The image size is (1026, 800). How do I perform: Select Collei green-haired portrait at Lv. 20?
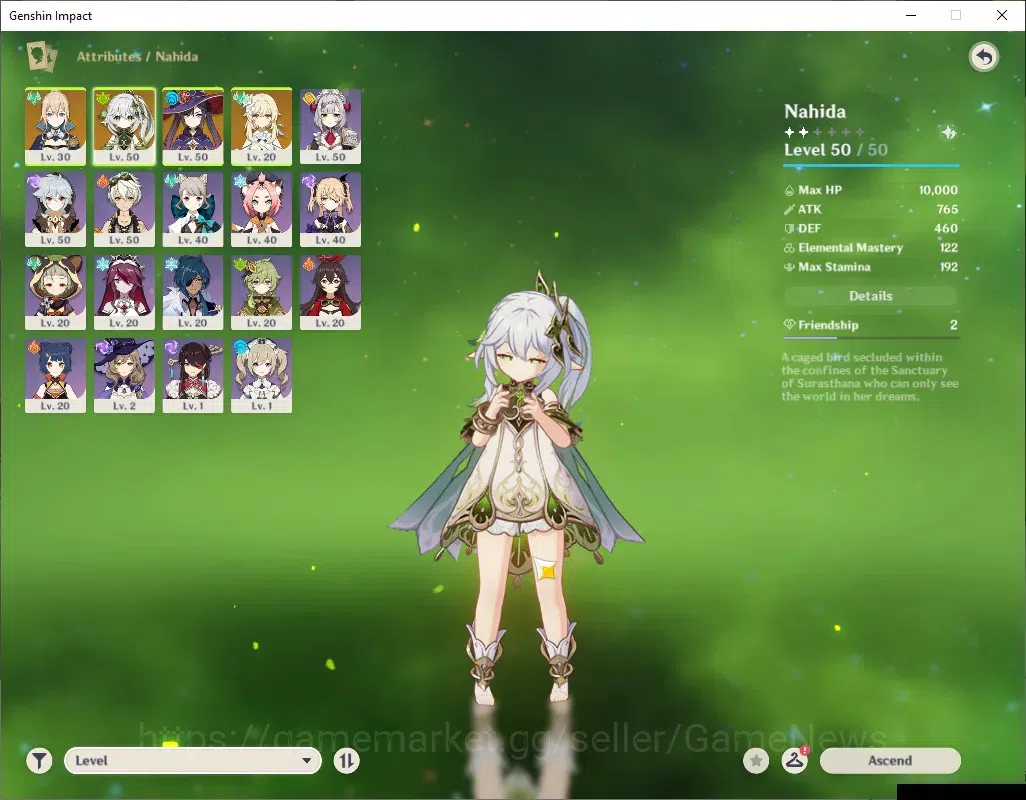point(262,292)
